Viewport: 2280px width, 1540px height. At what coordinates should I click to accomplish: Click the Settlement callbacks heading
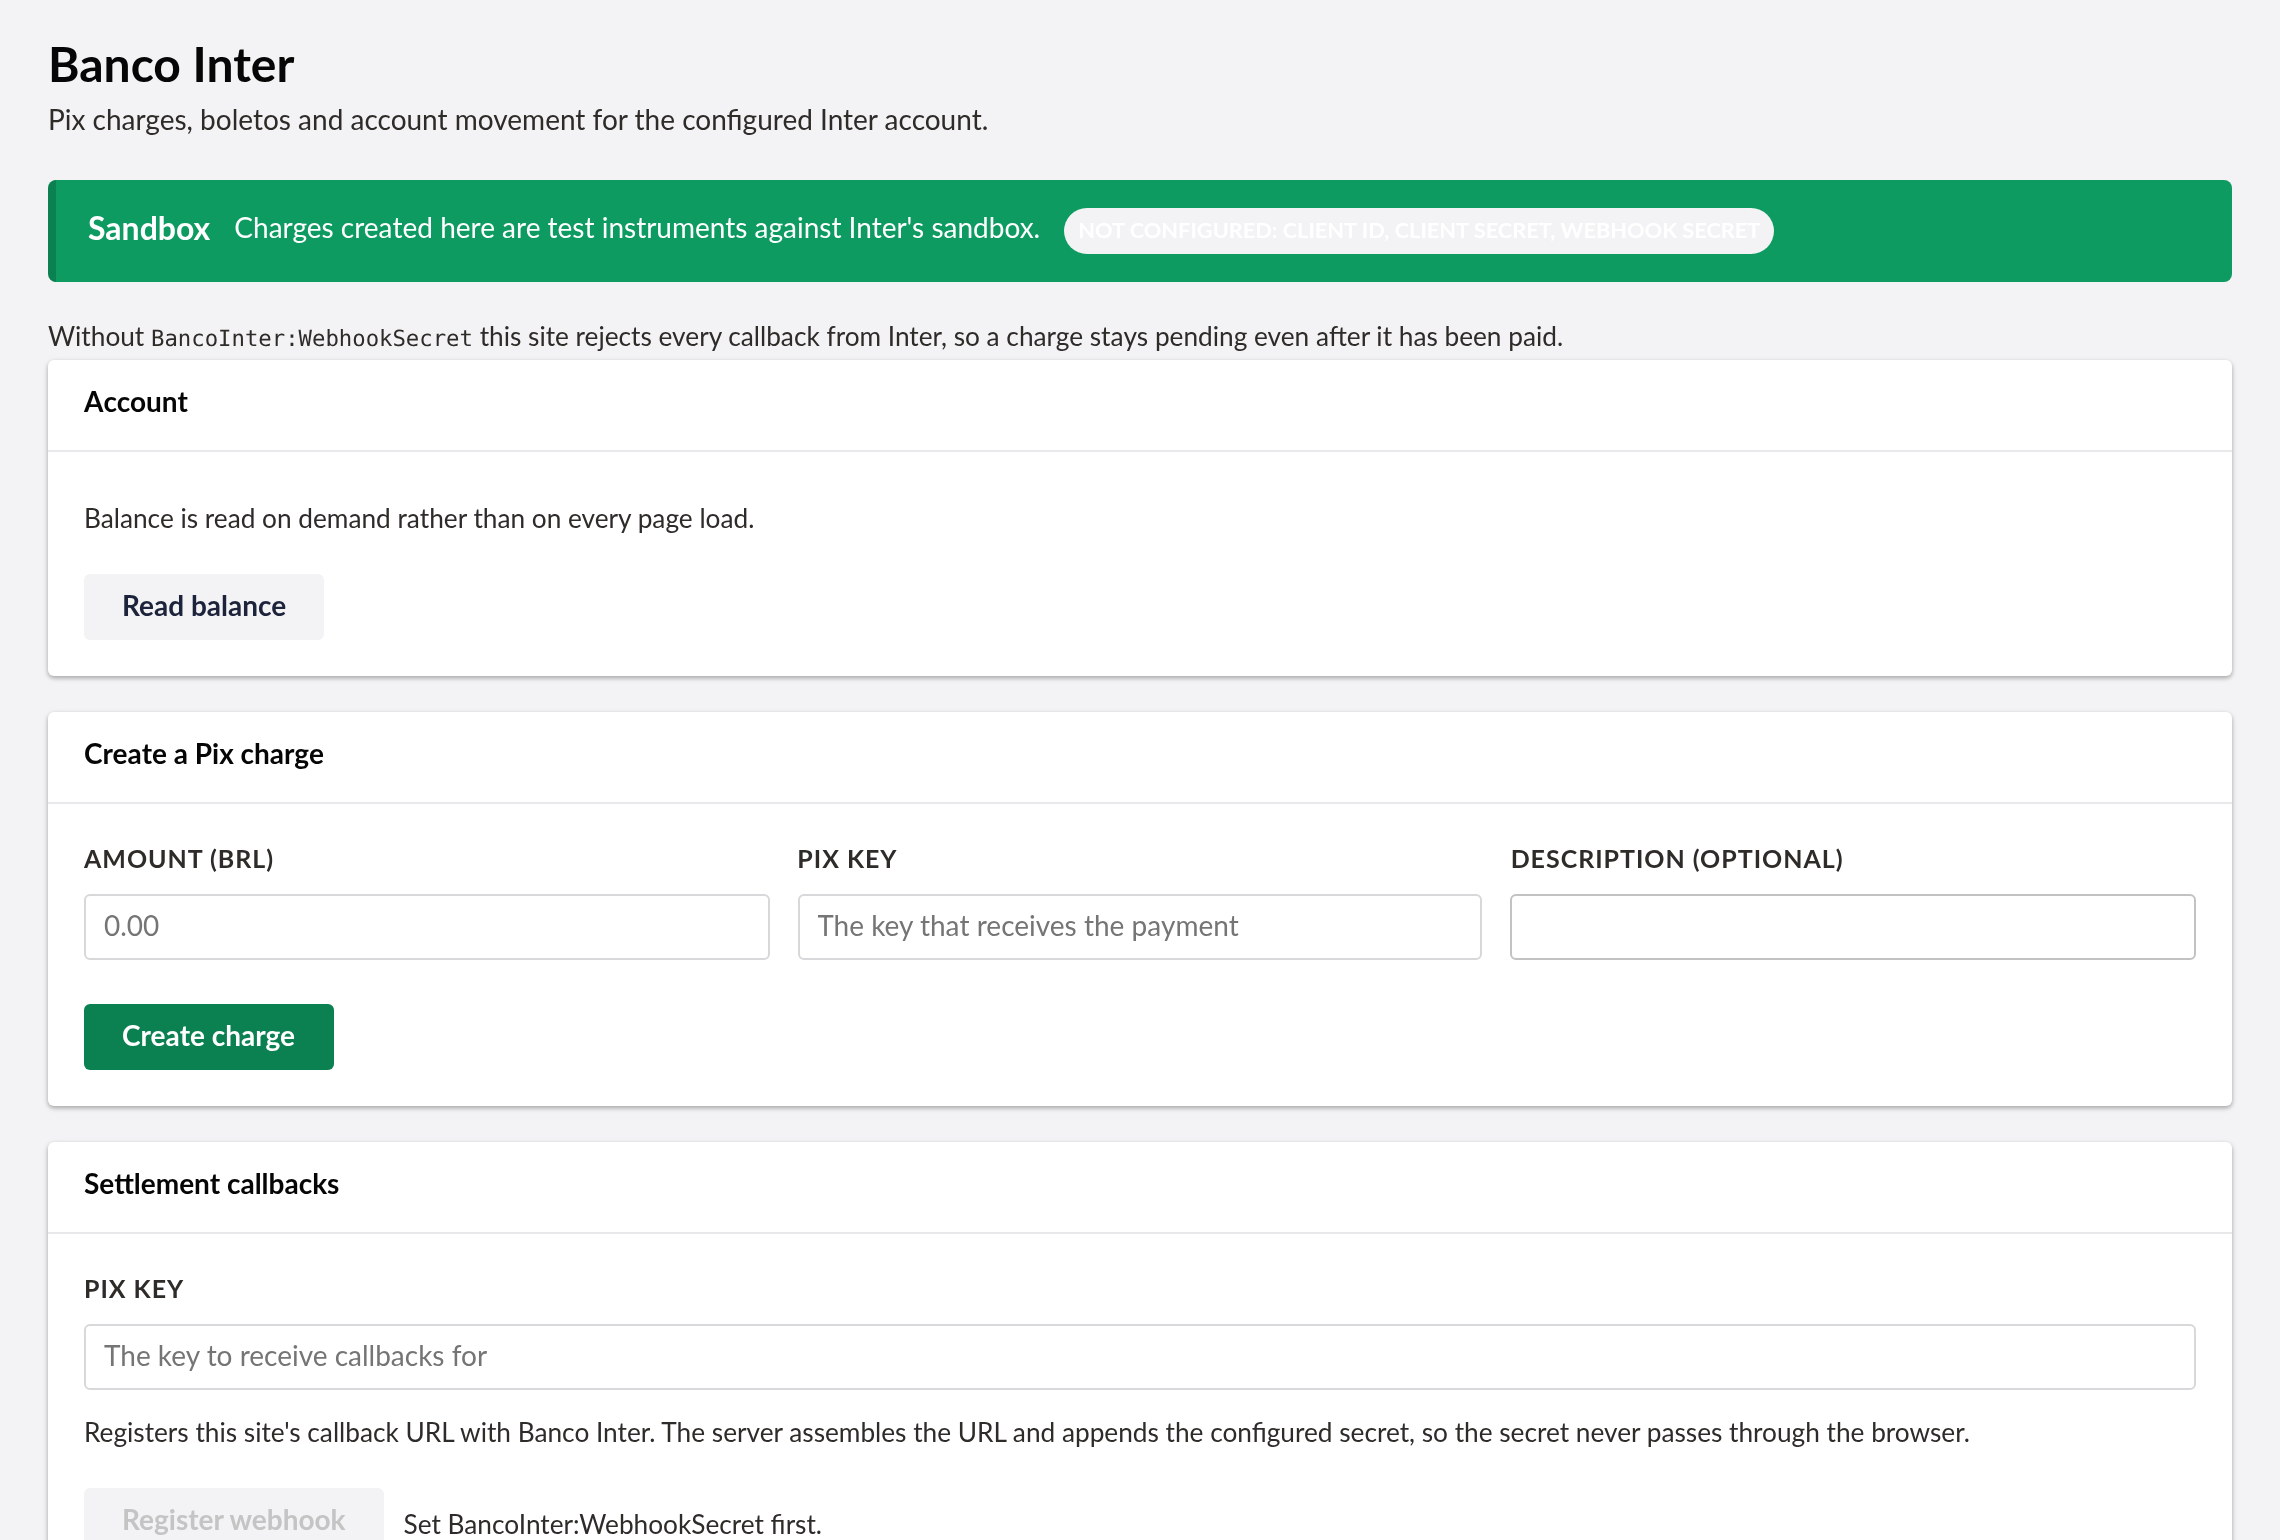pyautogui.click(x=211, y=1184)
